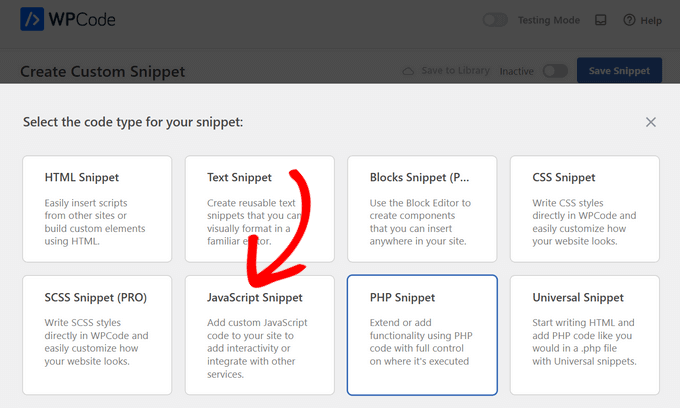Click the 'Select the code type for your snippet:' text
This screenshot has height=408, width=680.
[x=133, y=122]
